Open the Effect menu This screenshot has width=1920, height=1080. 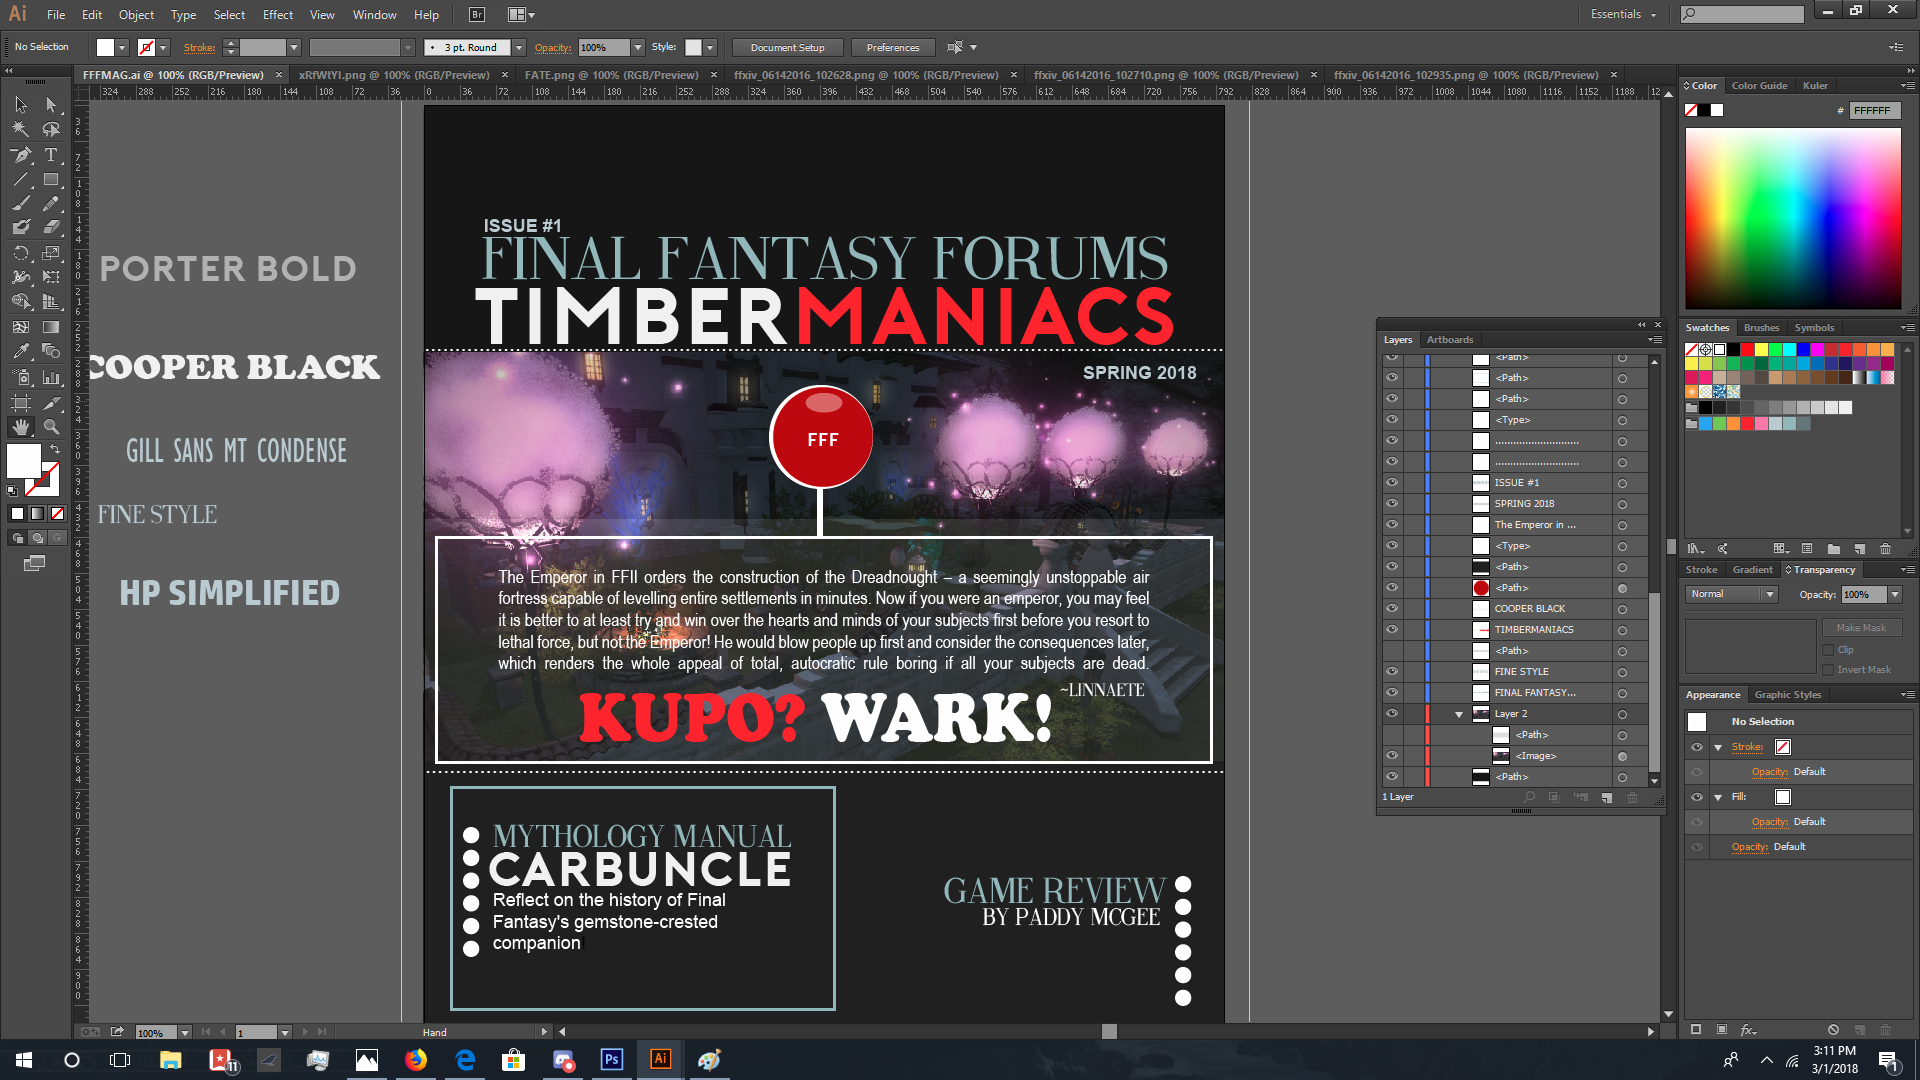click(x=277, y=14)
